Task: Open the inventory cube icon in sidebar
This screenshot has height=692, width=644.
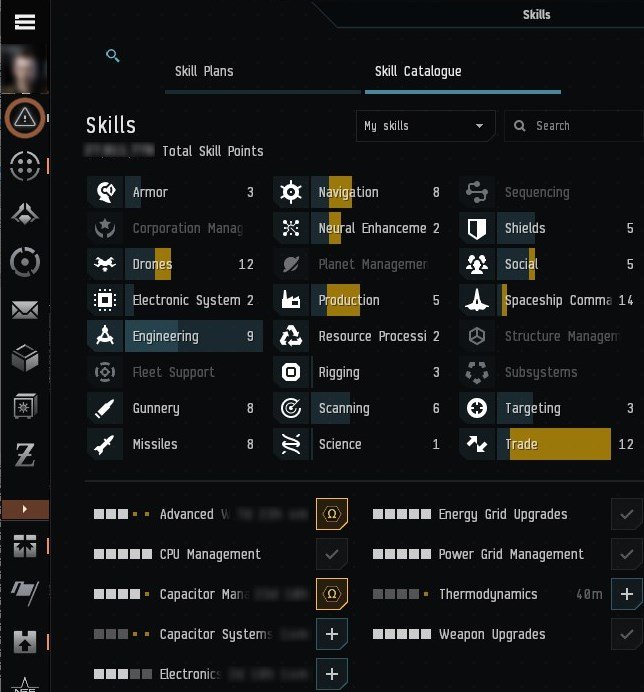Action: 25,358
